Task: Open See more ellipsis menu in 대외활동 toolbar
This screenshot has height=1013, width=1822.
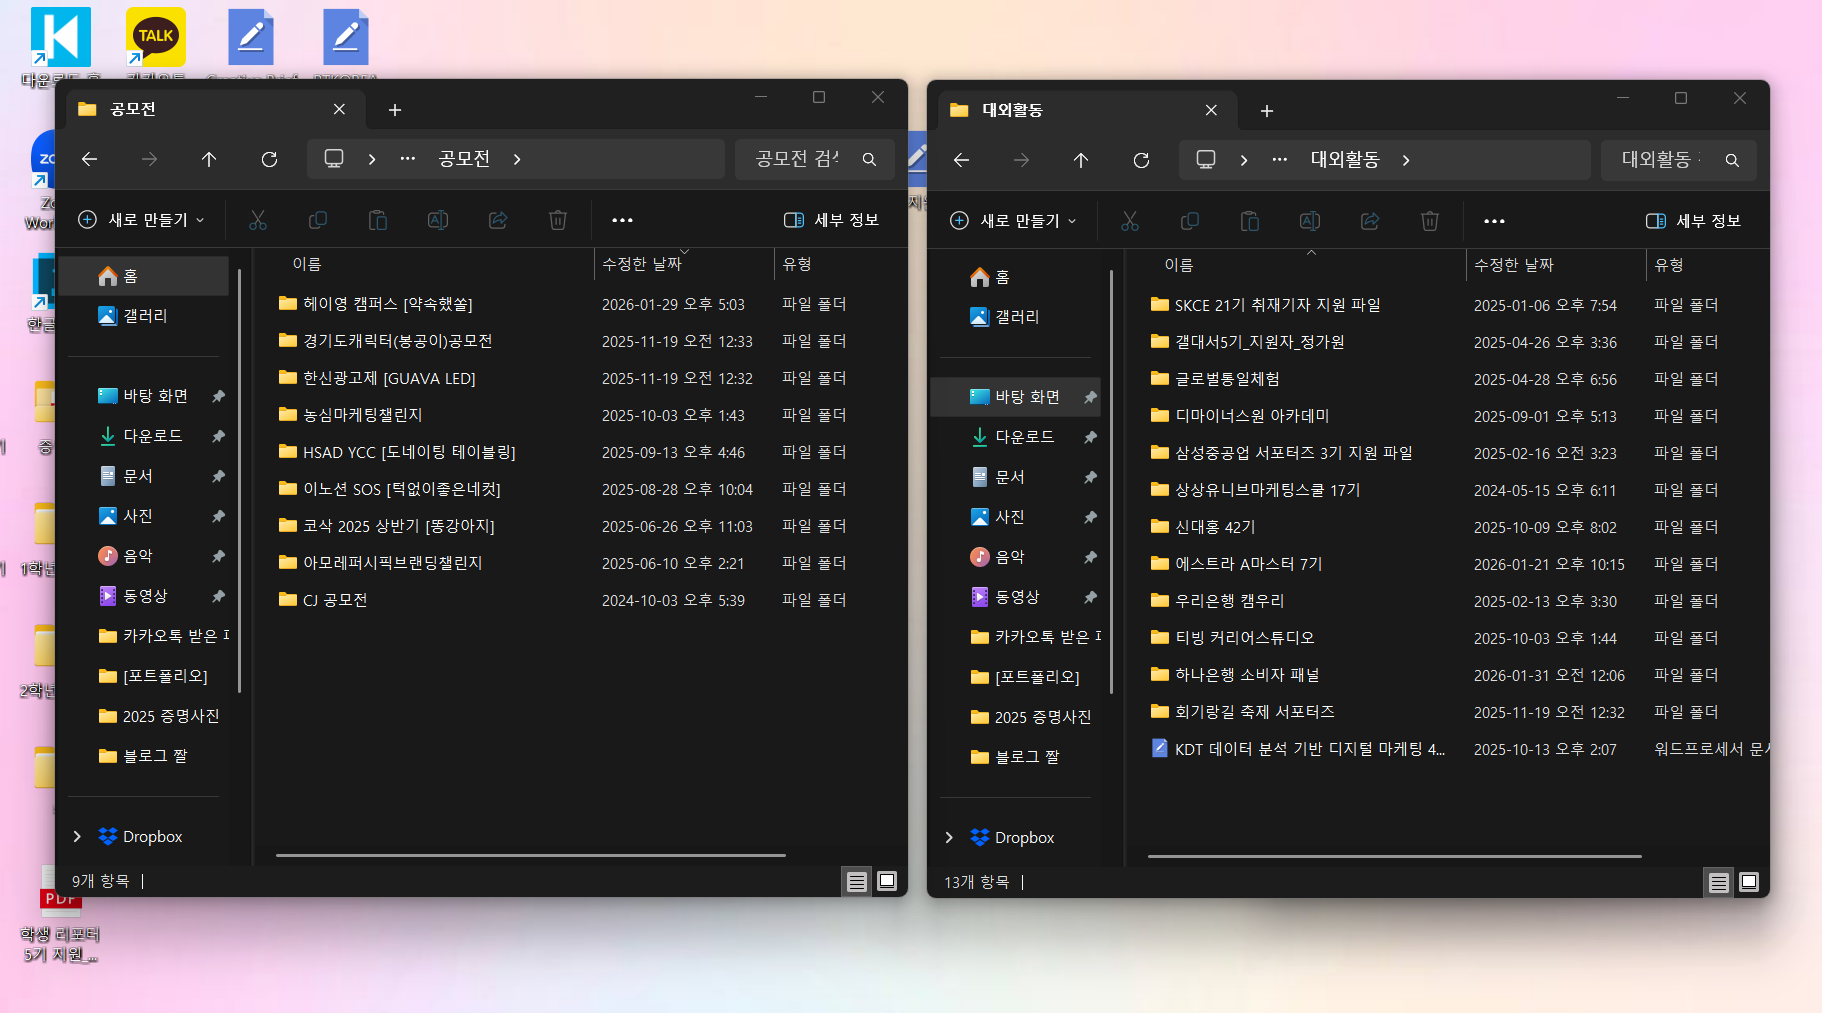Action: coord(1494,221)
